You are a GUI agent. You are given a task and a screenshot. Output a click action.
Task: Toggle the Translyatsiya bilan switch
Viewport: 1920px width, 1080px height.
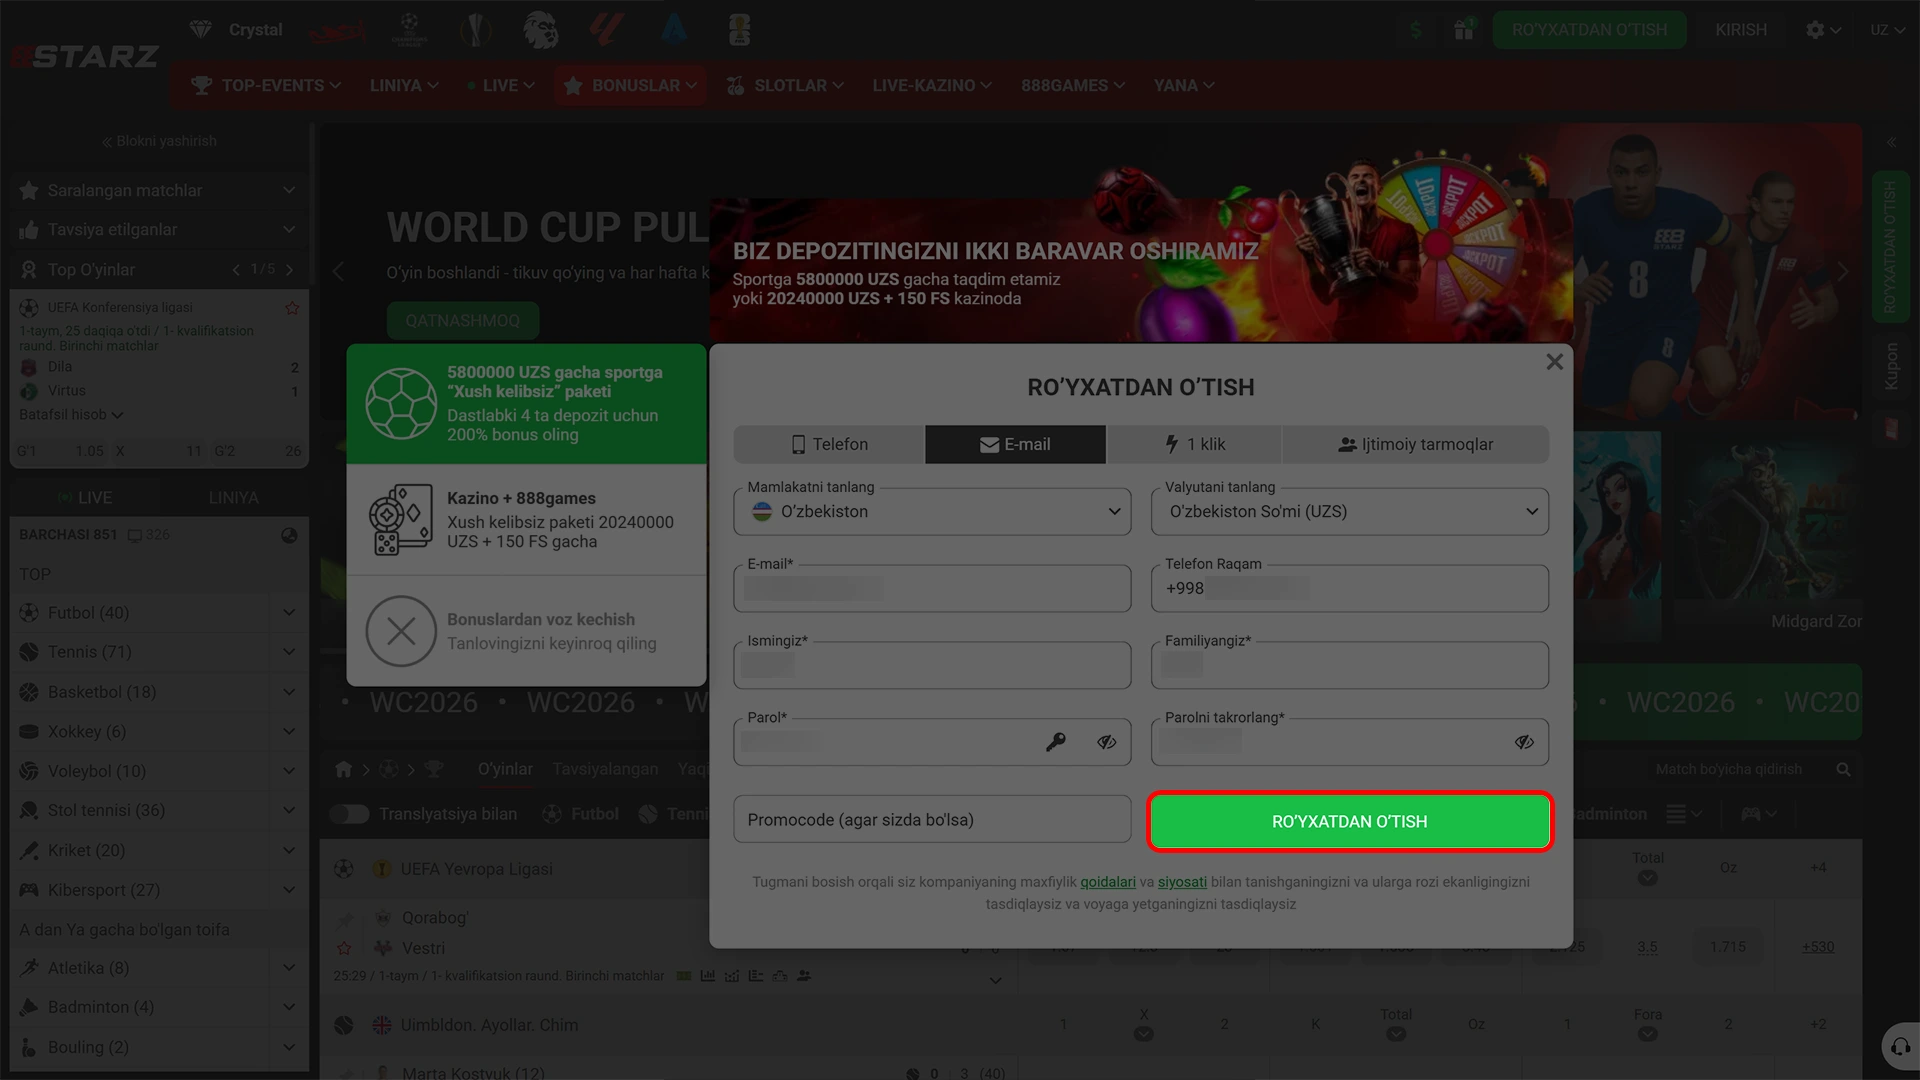point(350,814)
